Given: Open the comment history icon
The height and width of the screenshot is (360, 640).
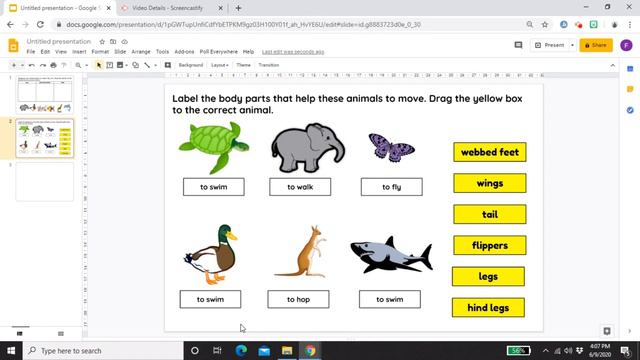Looking at the screenshot, I should pos(518,45).
